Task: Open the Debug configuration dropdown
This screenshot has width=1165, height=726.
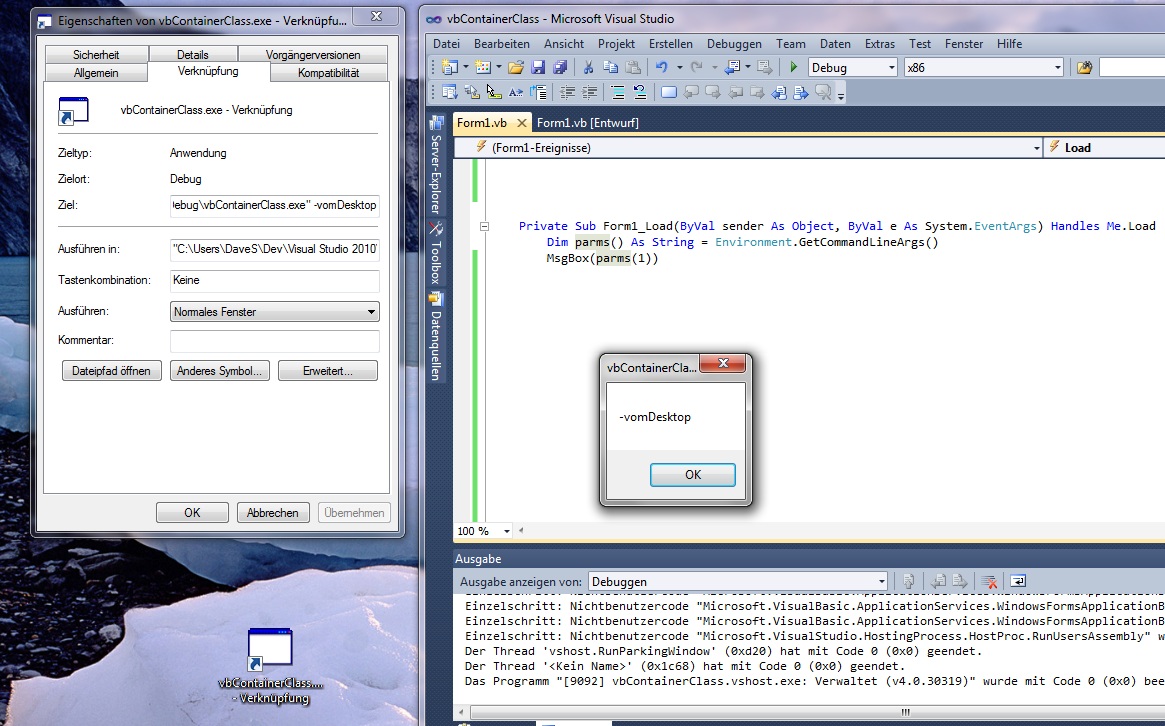Action: pos(852,67)
